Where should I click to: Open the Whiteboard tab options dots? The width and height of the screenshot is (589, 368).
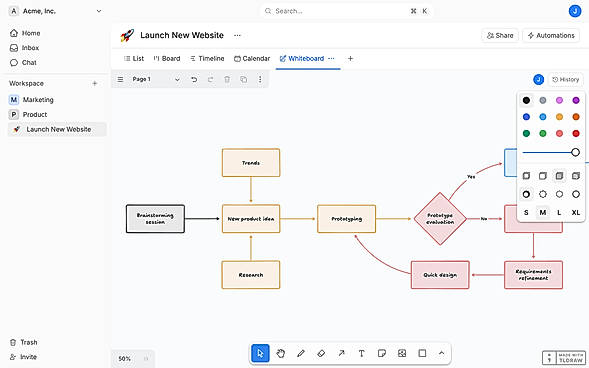point(331,58)
